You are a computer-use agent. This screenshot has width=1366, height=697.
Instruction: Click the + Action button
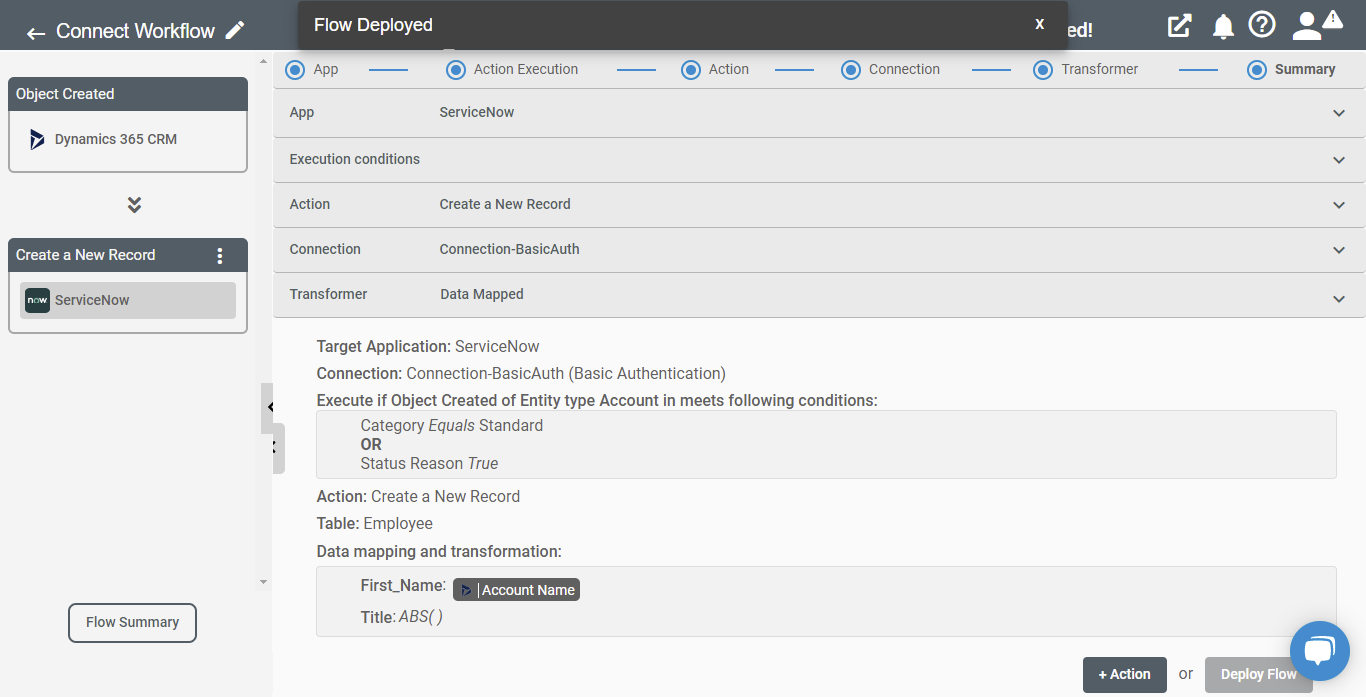pos(1124,674)
